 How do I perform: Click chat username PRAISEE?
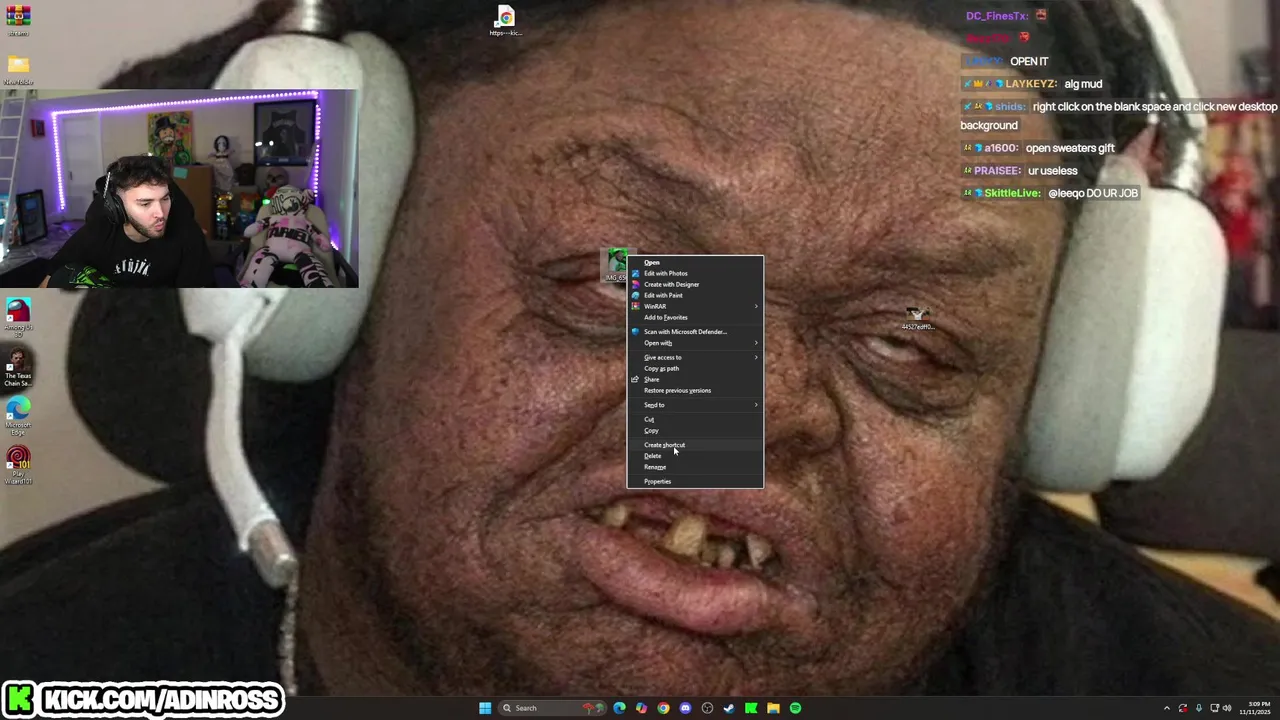point(997,171)
